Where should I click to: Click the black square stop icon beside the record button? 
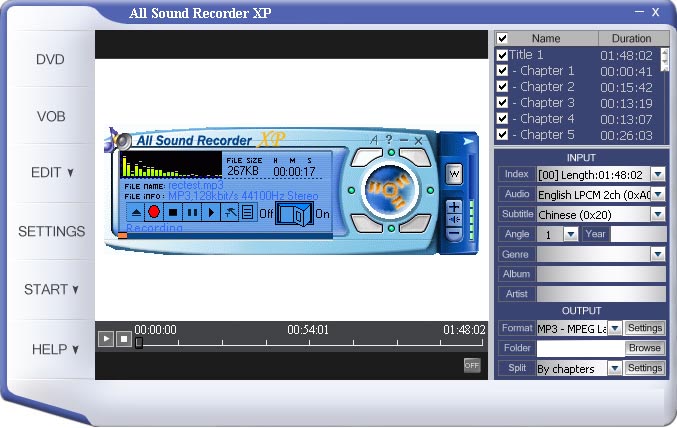pyautogui.click(x=173, y=212)
